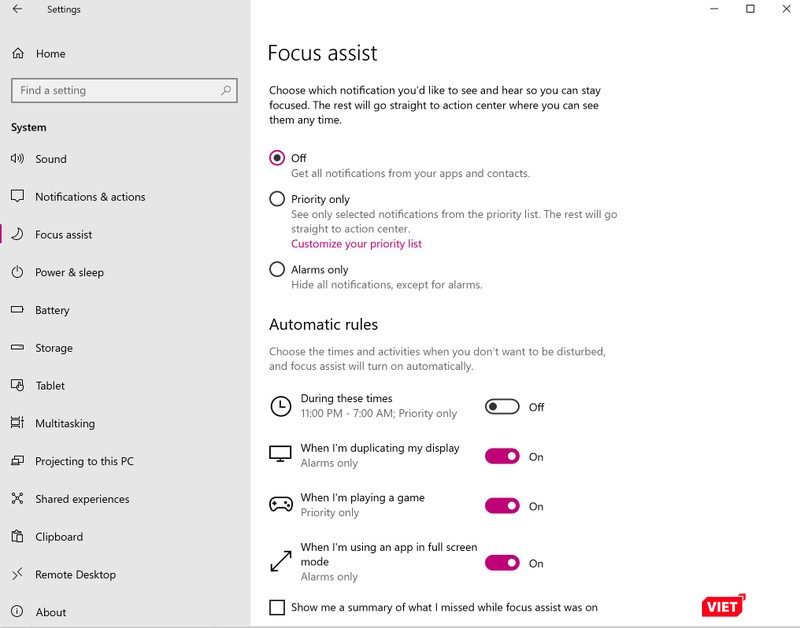Click the back arrow in Settings header

tap(17, 10)
